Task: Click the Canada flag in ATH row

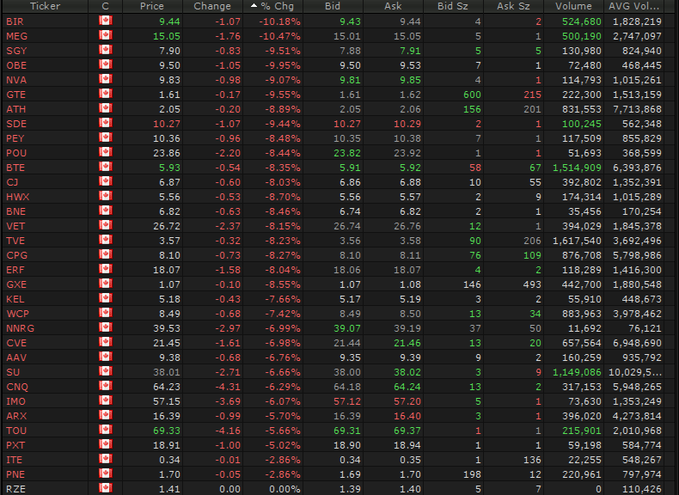Action: coord(105,108)
